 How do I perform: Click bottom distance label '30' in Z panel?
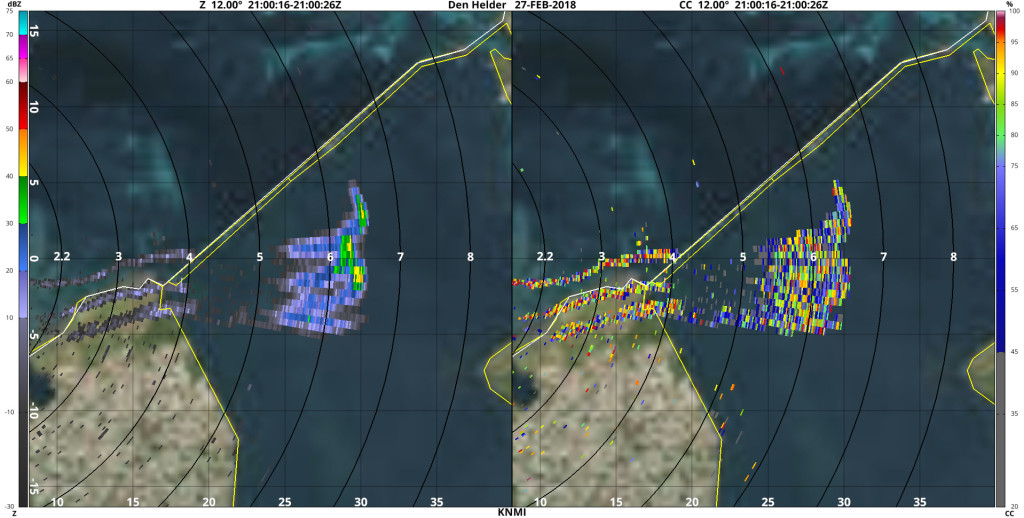(x=360, y=502)
